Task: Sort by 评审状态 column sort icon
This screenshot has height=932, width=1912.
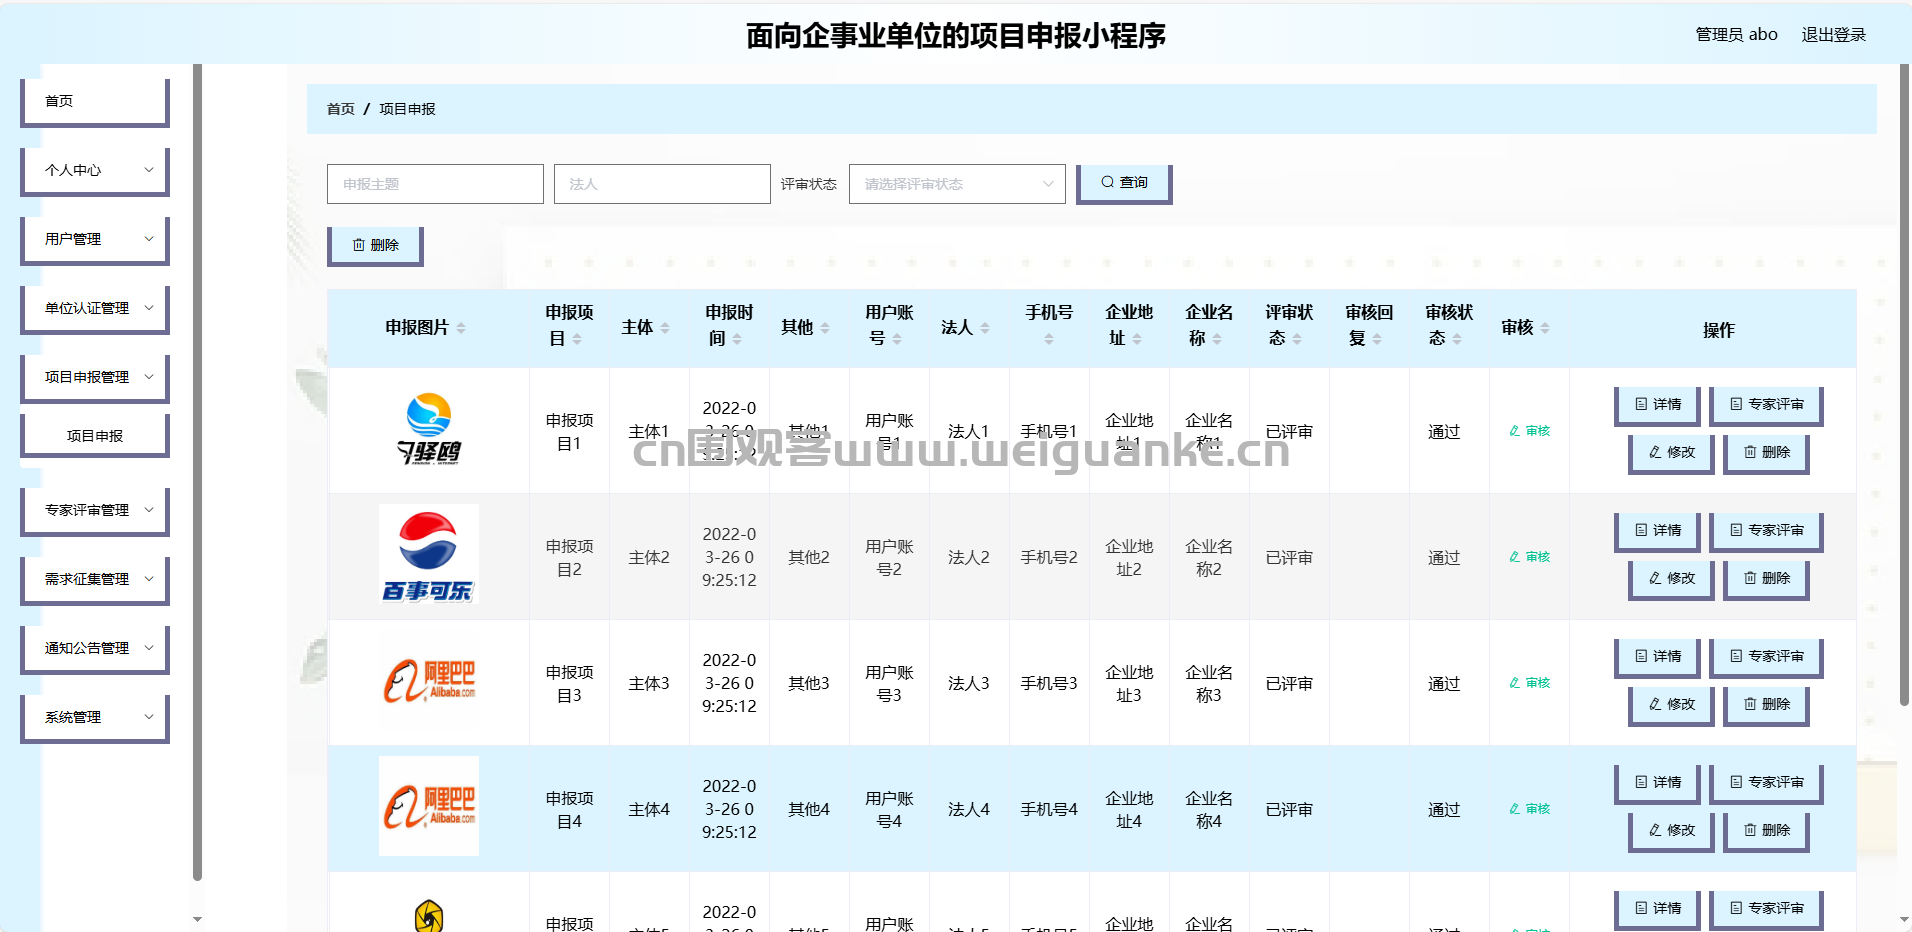Action: point(1297,339)
